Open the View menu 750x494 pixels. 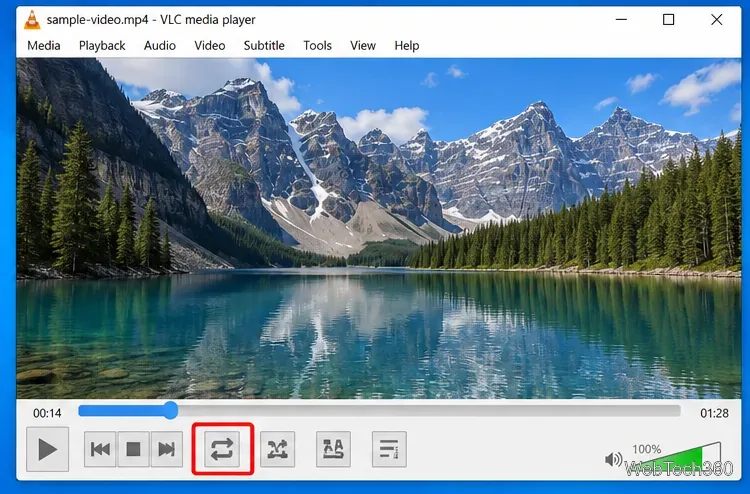click(x=363, y=45)
